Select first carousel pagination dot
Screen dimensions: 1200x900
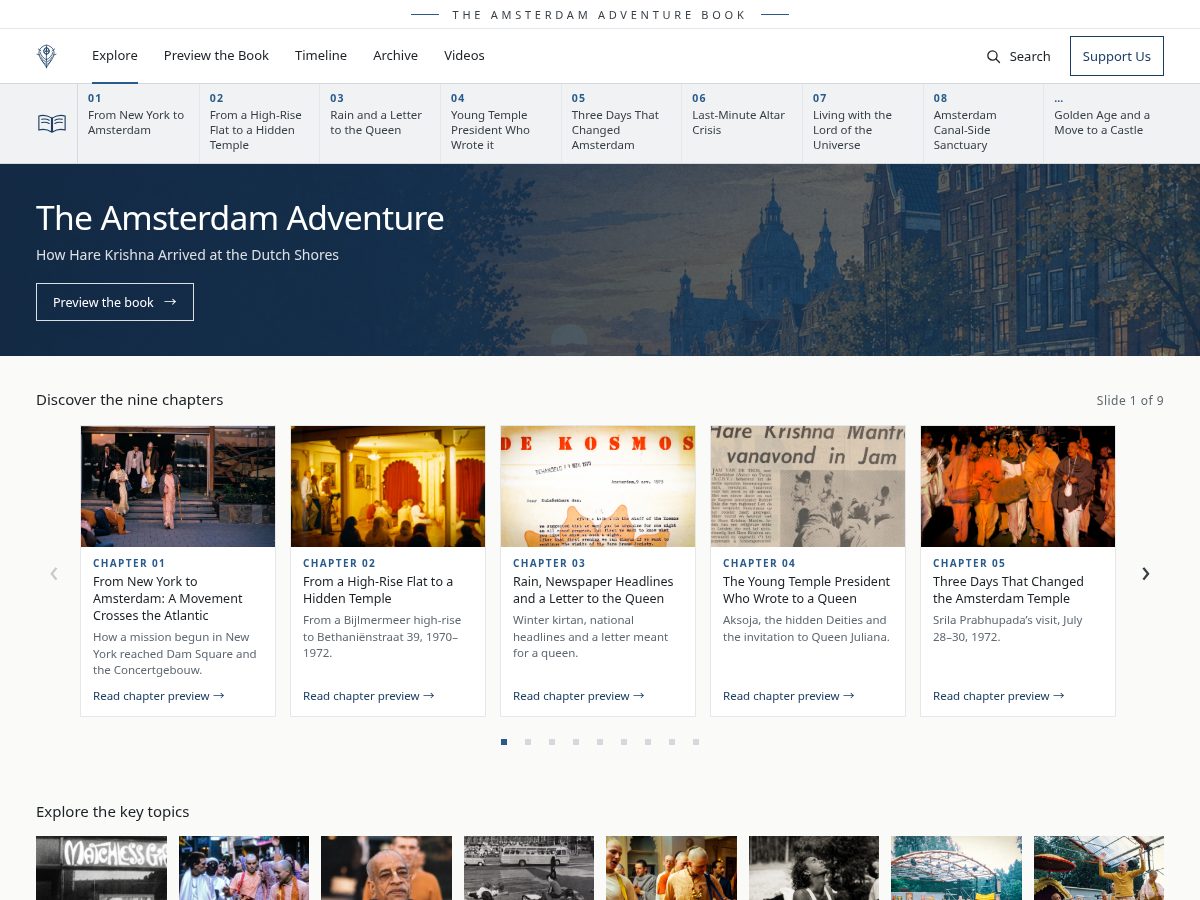click(x=504, y=742)
